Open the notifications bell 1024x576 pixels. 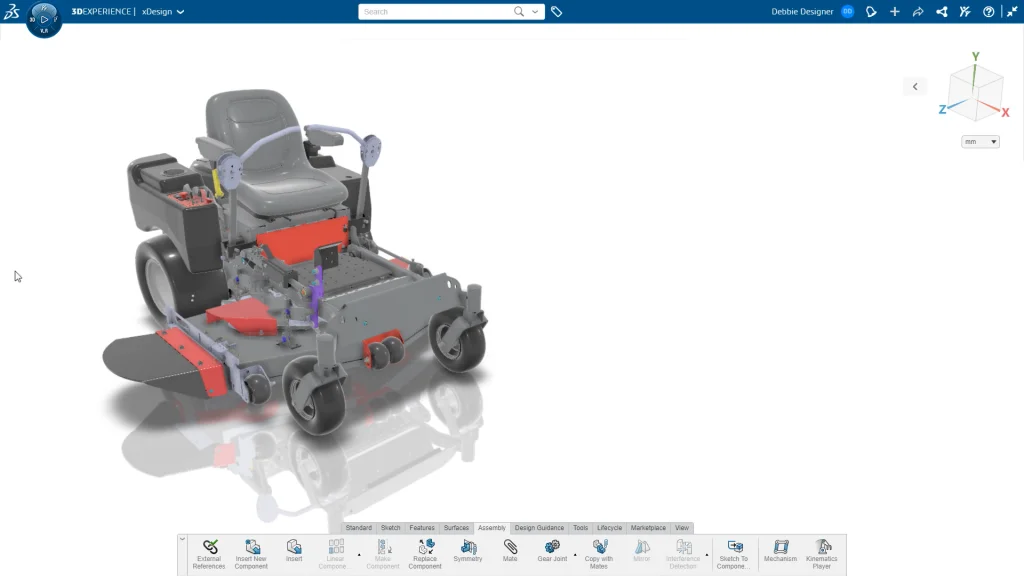(871, 11)
